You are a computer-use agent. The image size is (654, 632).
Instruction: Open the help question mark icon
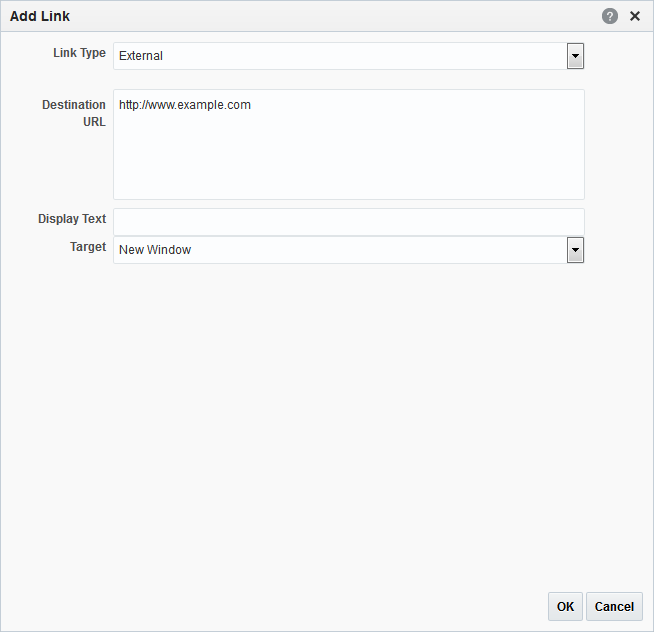(x=609, y=16)
